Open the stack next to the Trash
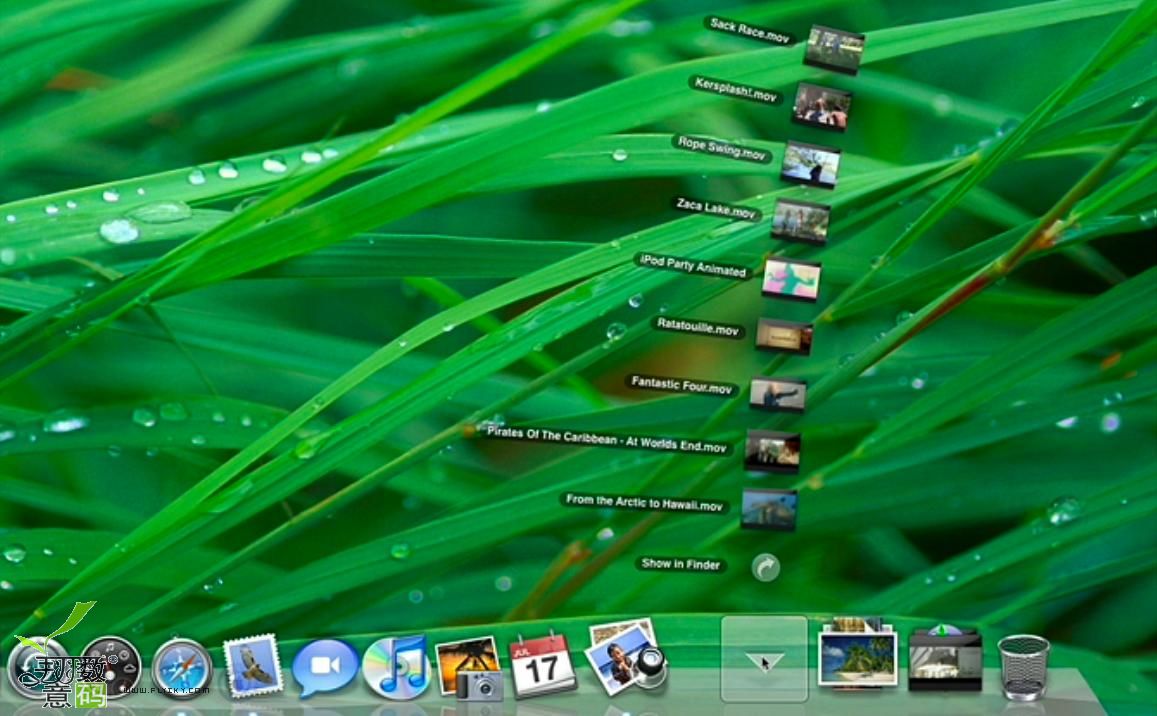This screenshot has width=1157, height=716. [x=945, y=658]
